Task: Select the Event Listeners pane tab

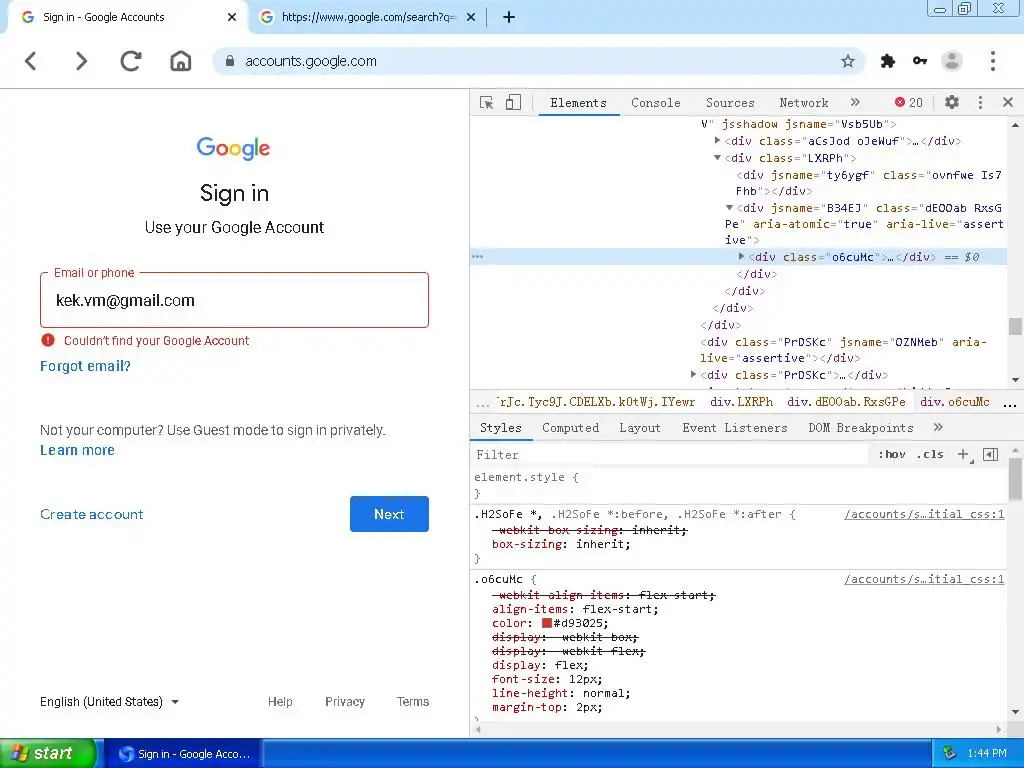Action: (x=735, y=428)
